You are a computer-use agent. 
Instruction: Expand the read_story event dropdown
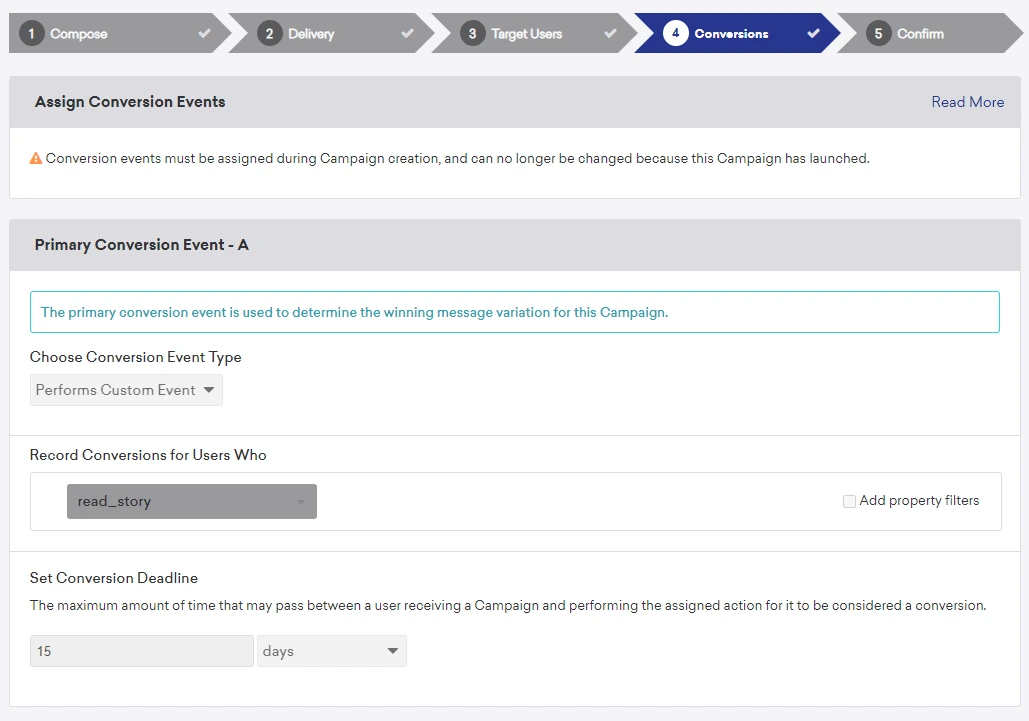tap(192, 502)
